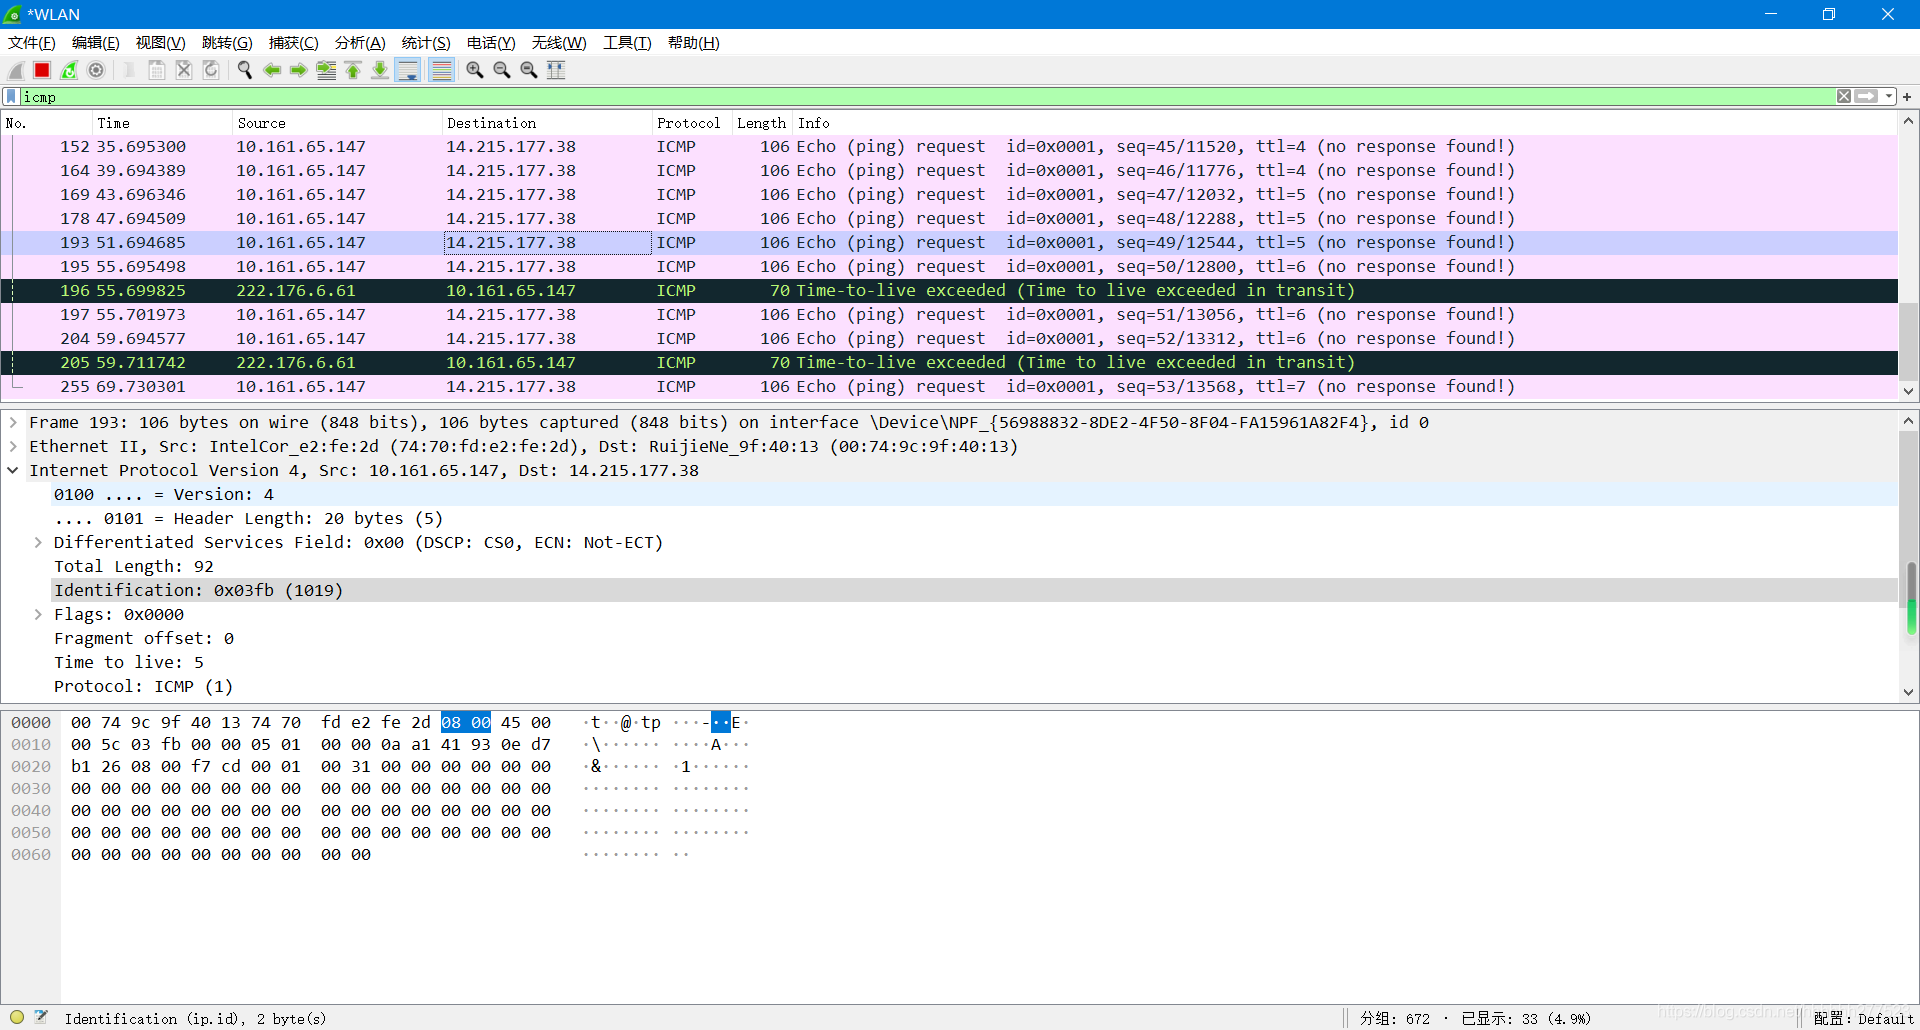Screen dimensions: 1920x1030
Task: Open the 帮助(H) menu
Action: pyautogui.click(x=694, y=43)
